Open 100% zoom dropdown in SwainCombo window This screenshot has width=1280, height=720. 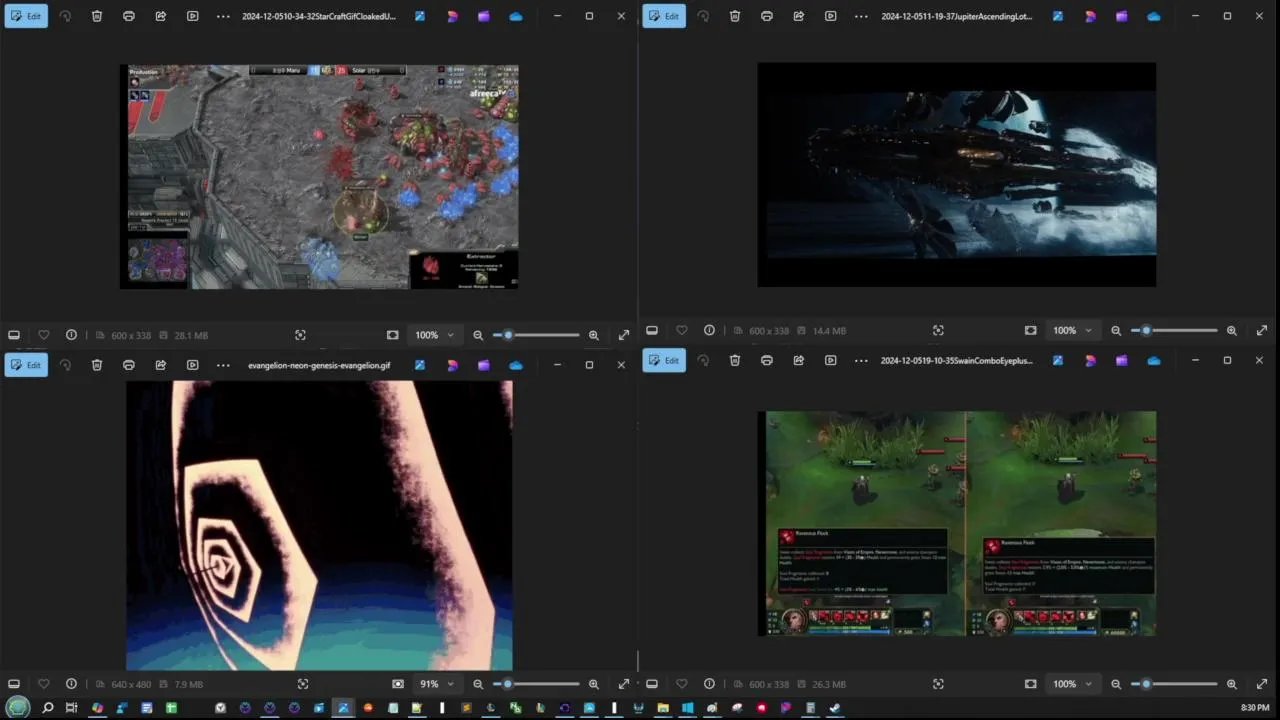point(1073,684)
